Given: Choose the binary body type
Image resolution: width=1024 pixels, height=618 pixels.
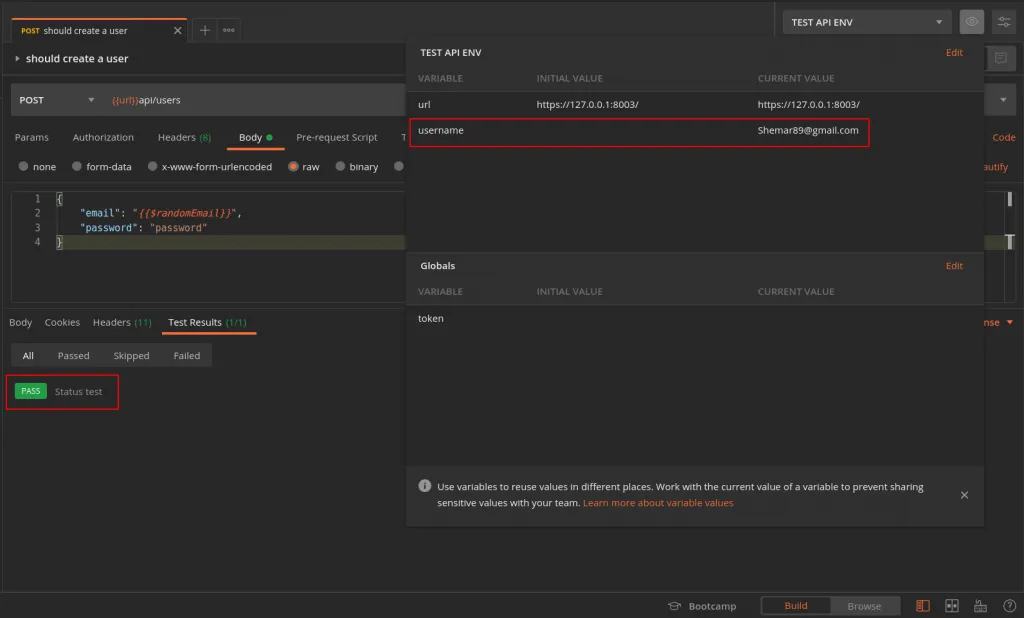Looking at the screenshot, I should pos(341,167).
